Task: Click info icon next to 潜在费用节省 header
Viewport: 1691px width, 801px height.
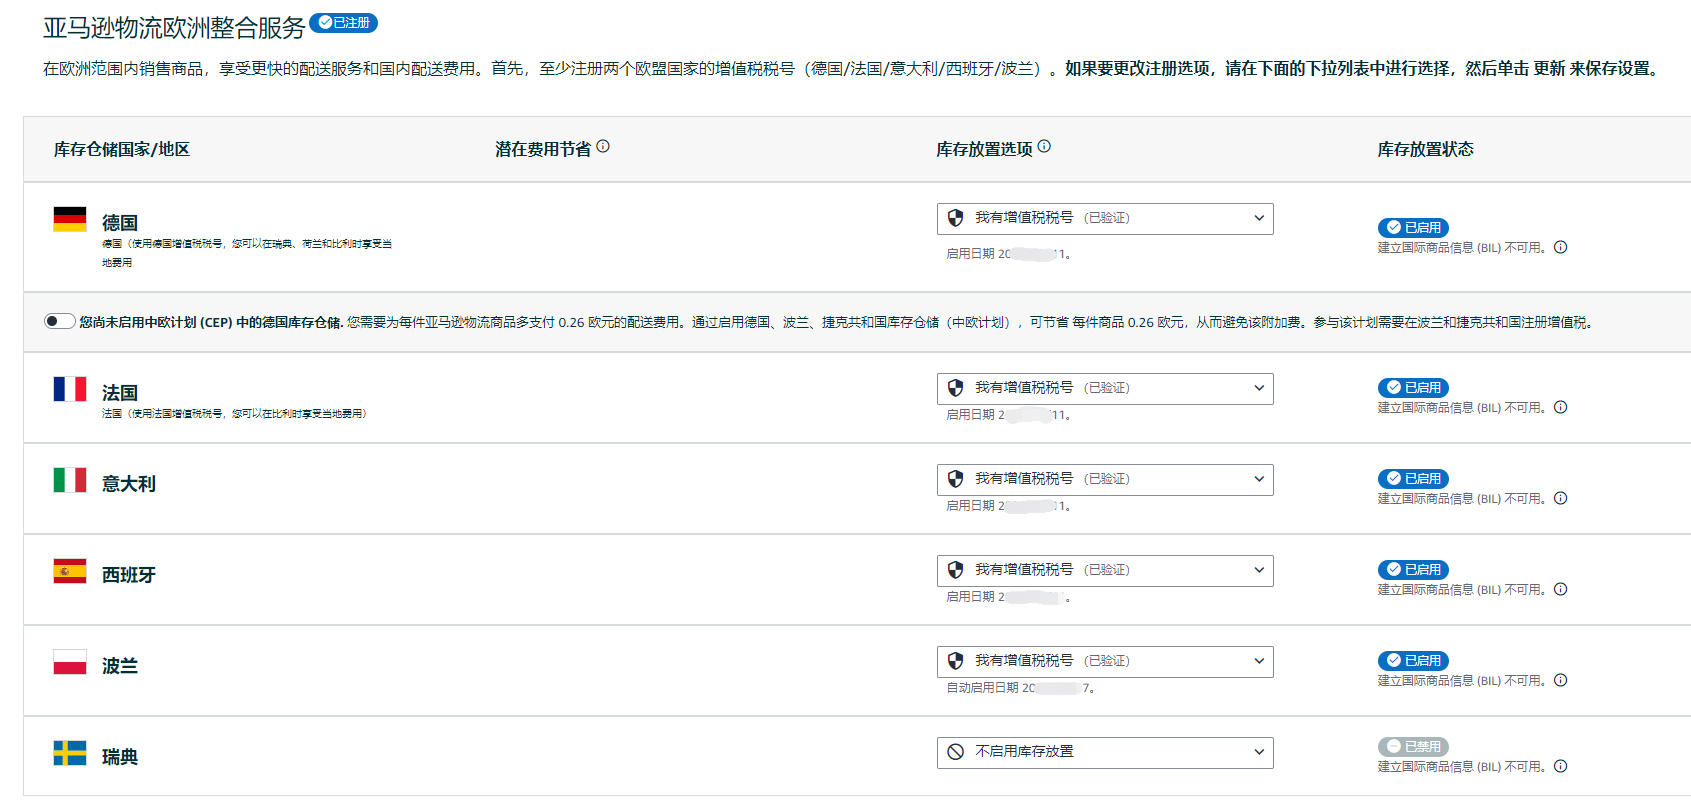Action: (x=603, y=147)
